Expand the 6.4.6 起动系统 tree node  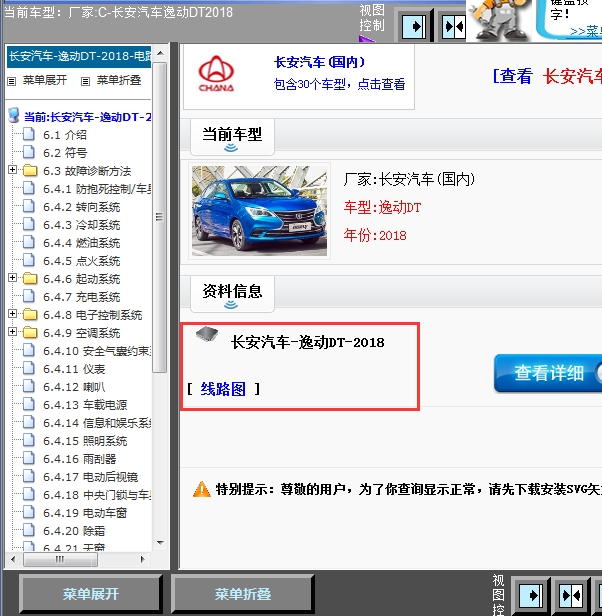(x=12, y=278)
